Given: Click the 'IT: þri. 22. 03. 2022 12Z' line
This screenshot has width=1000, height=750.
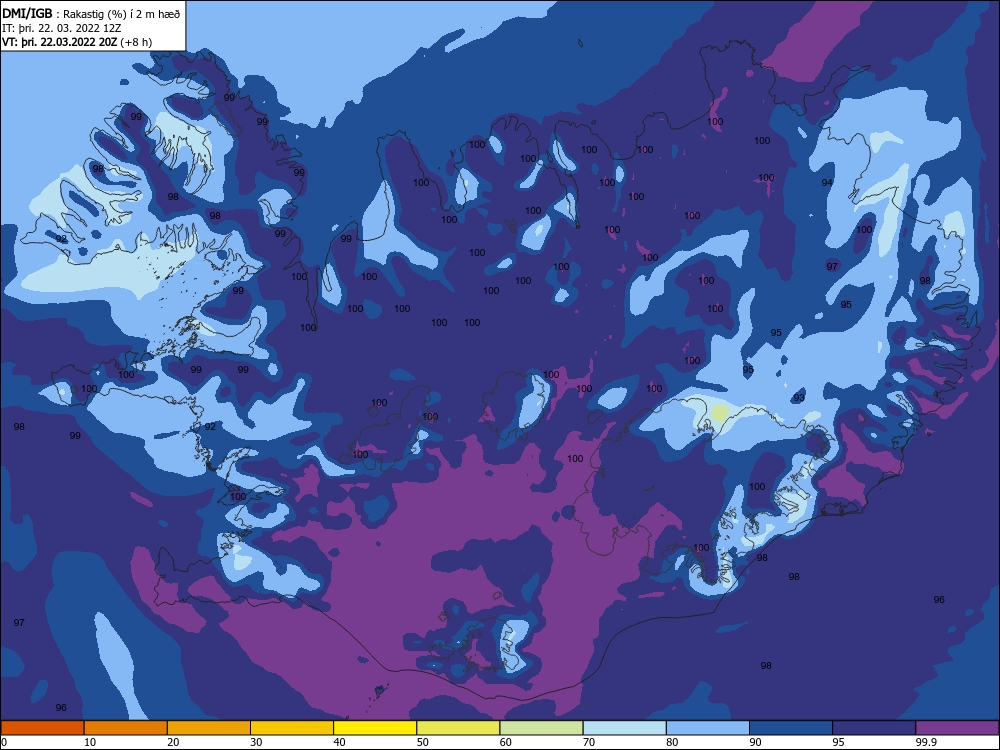Looking at the screenshot, I should [x=62, y=28].
